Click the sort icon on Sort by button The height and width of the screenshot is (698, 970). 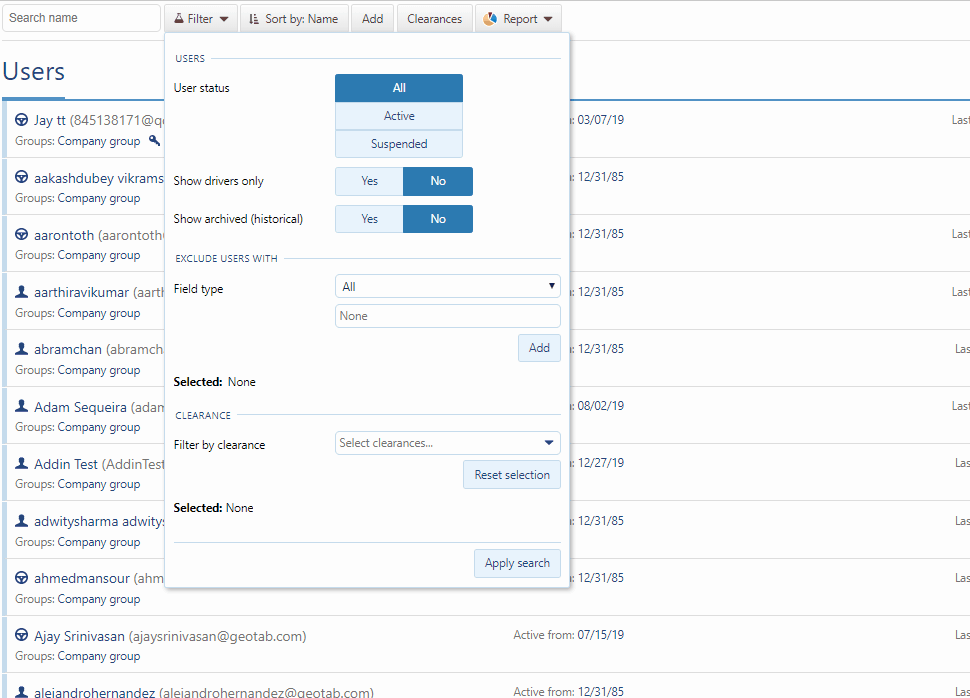pos(254,19)
